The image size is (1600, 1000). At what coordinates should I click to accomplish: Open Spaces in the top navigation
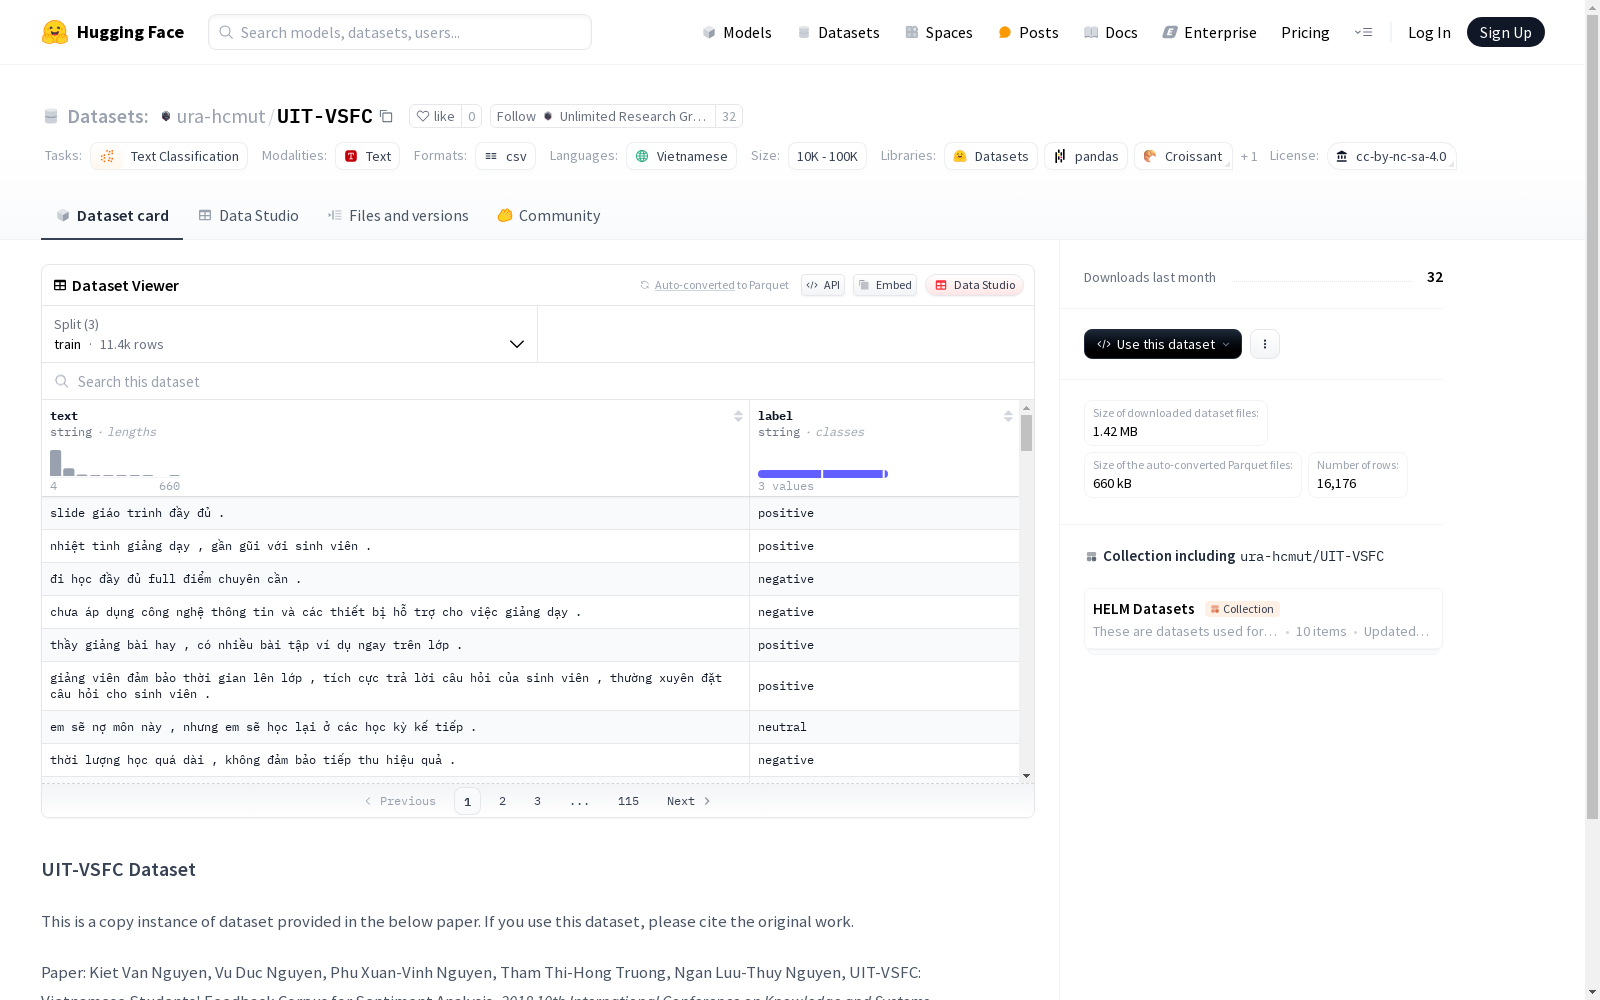tap(939, 32)
